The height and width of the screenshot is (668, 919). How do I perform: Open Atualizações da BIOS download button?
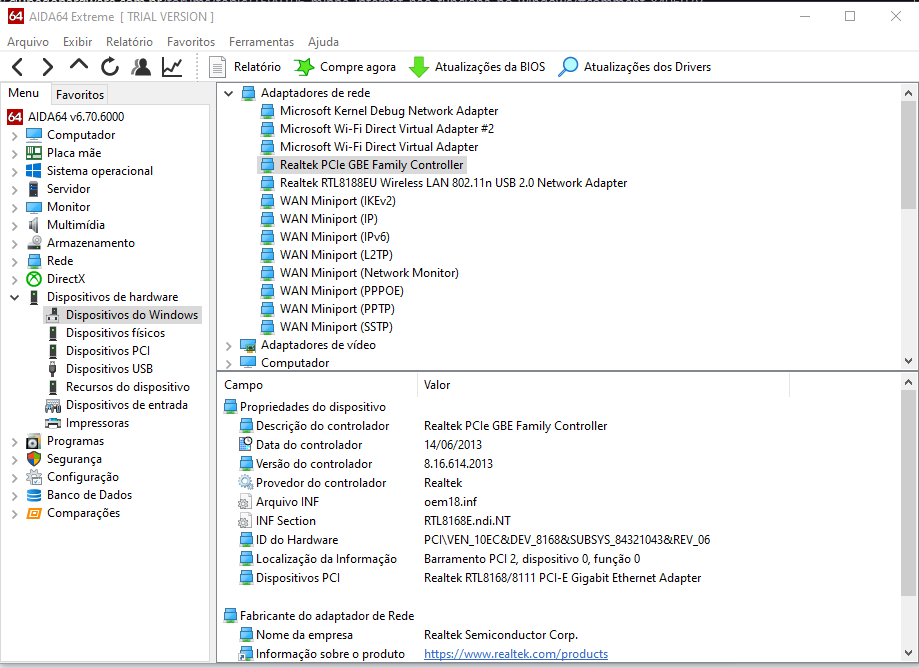point(477,67)
